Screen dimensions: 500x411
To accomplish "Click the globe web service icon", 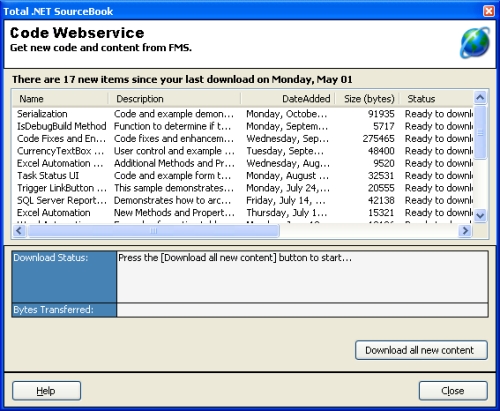I will tap(475, 43).
